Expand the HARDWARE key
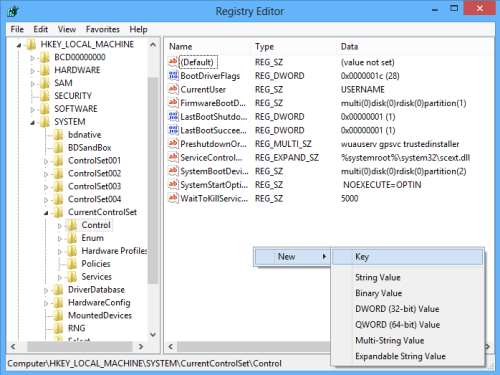The height and width of the screenshot is (375, 500). pos(33,71)
